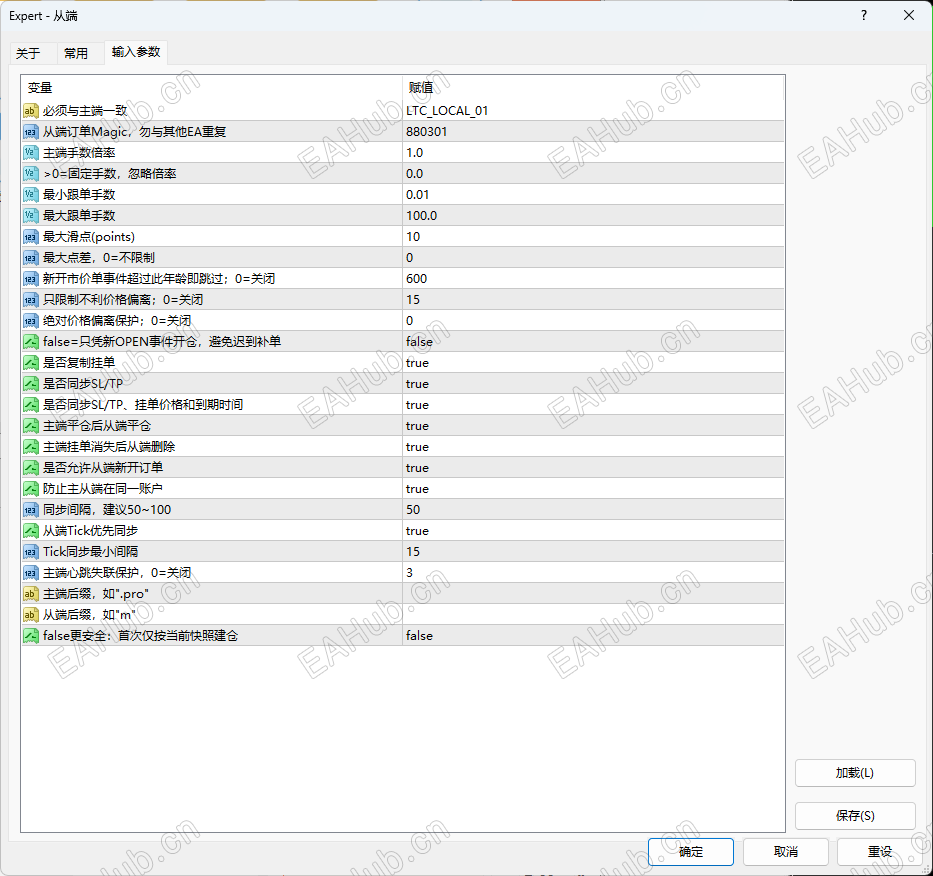The height and width of the screenshot is (876, 933).
Task: Click the 赋值 column header
Action: point(593,88)
